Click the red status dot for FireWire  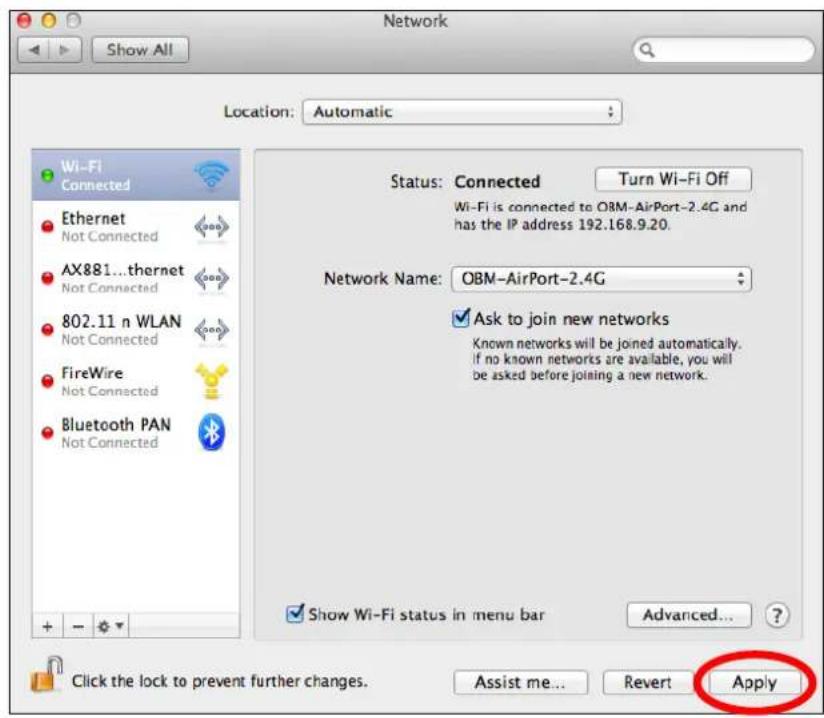(47, 381)
